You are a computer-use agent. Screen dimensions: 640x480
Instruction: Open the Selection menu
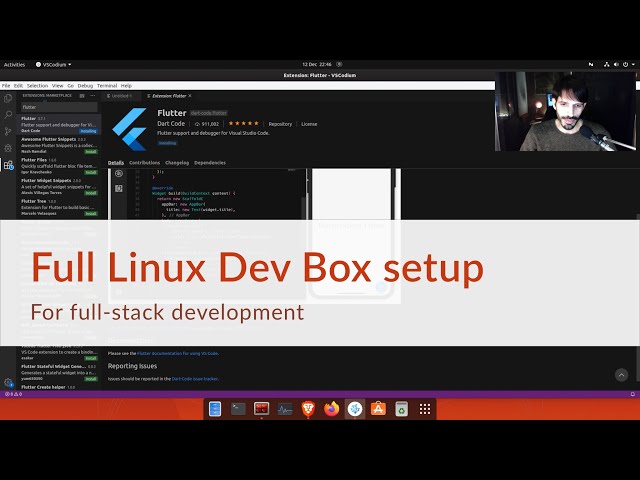(x=38, y=86)
